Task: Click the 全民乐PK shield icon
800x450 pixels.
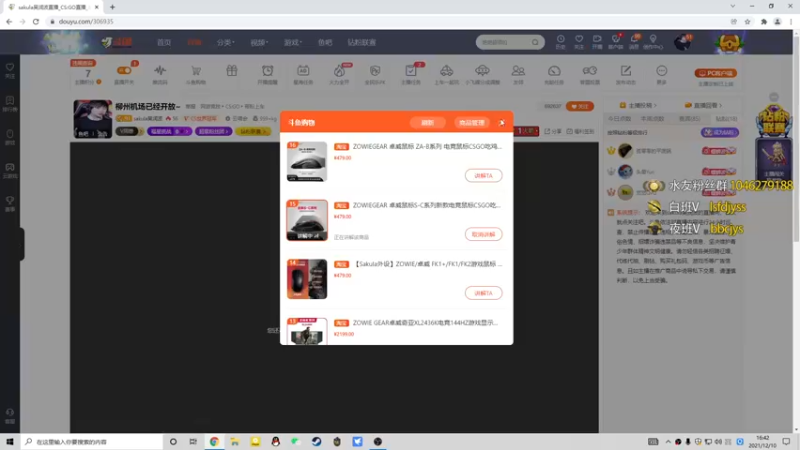Action: 375,71
